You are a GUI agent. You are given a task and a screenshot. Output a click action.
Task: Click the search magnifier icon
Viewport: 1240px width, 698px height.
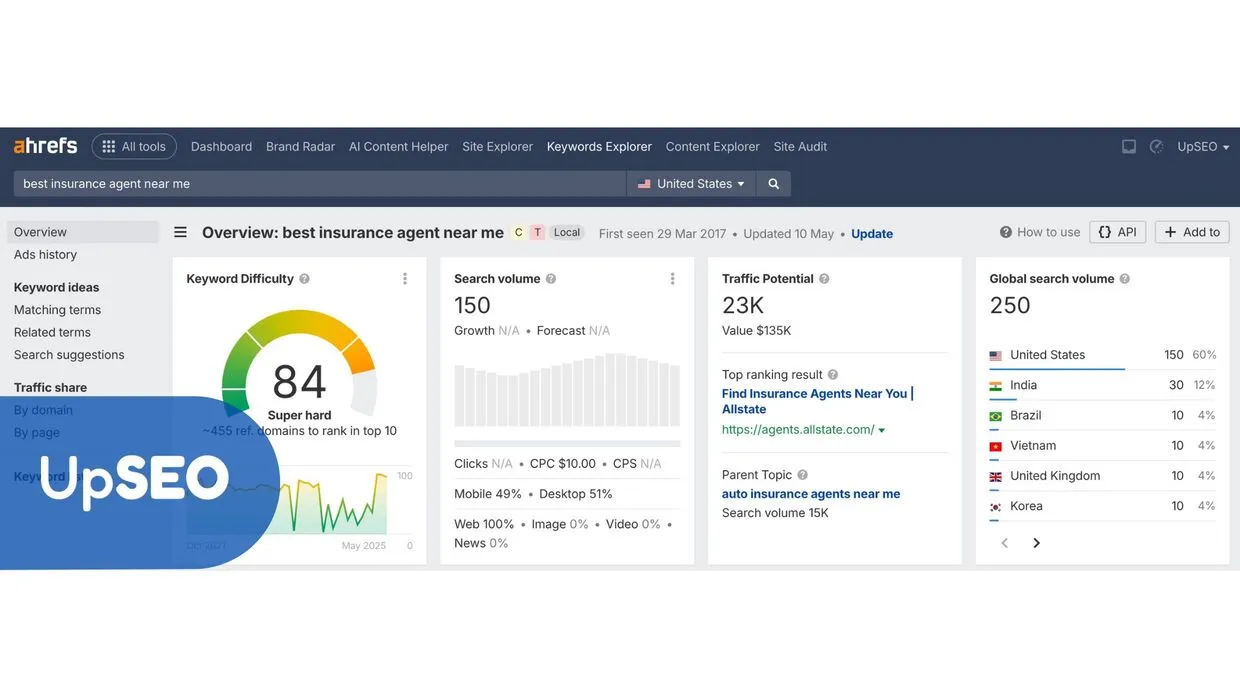pos(773,183)
